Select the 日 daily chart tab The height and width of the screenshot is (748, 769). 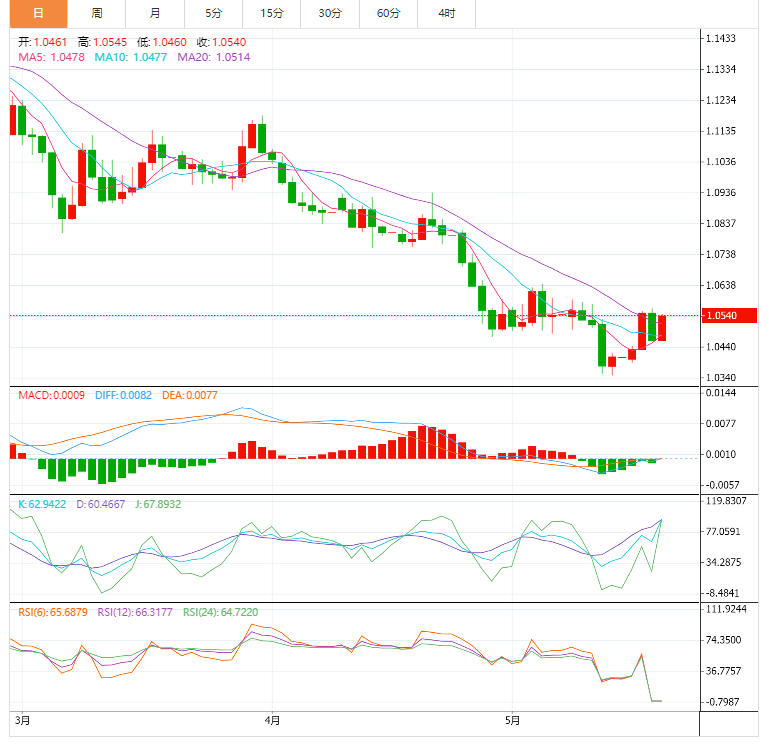pos(38,14)
